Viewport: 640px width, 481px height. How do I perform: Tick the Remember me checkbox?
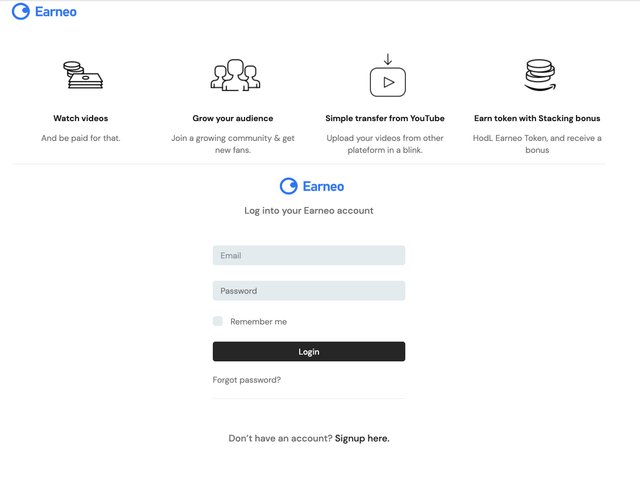click(218, 321)
